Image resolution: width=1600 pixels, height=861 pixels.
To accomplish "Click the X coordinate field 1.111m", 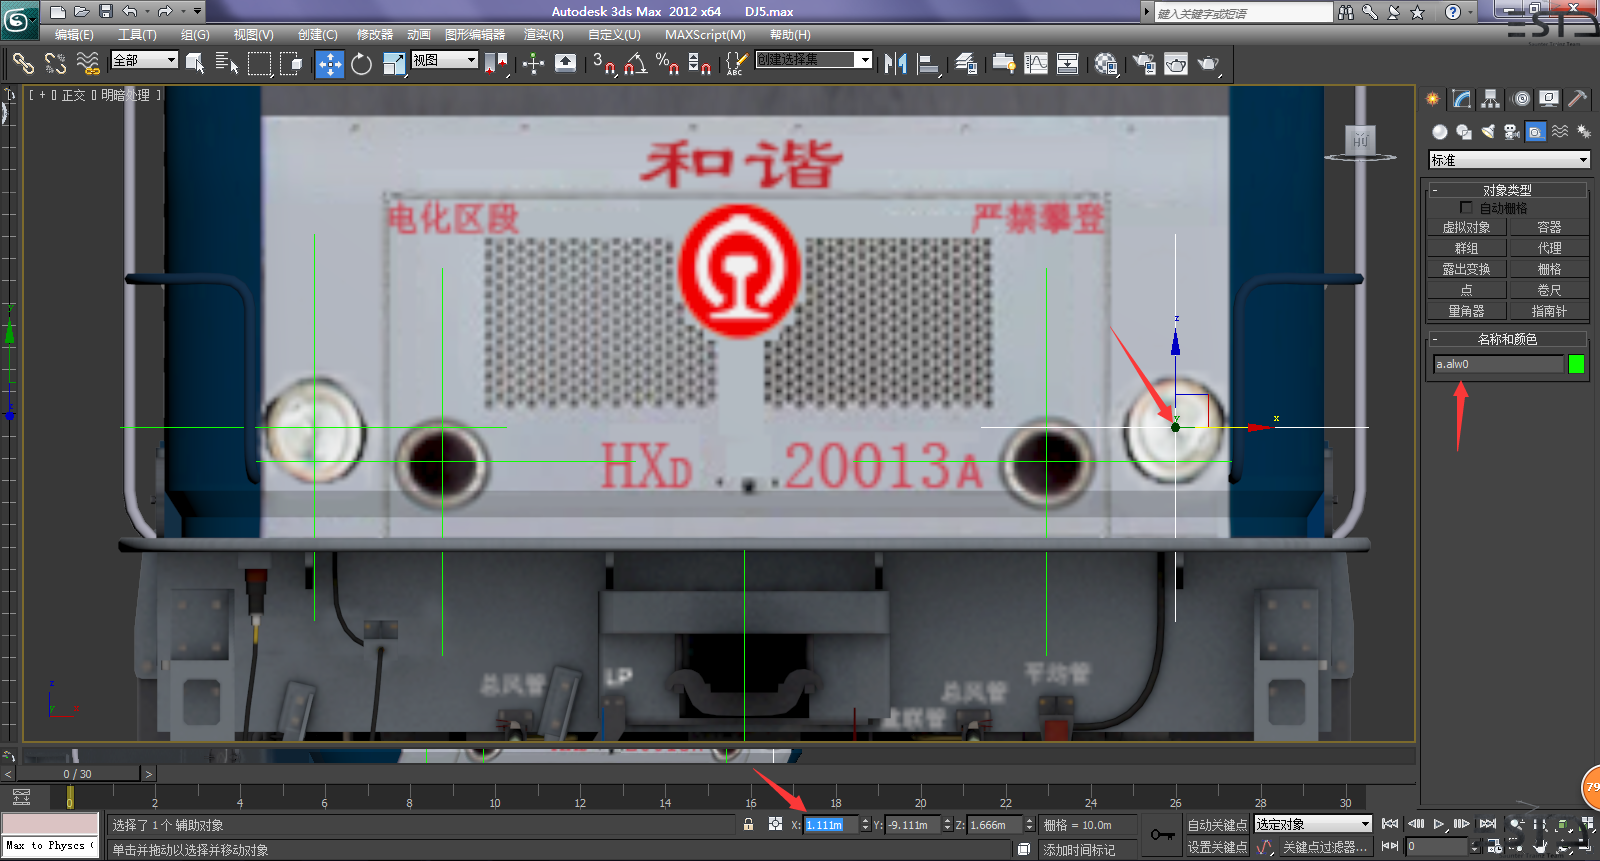I will (830, 825).
